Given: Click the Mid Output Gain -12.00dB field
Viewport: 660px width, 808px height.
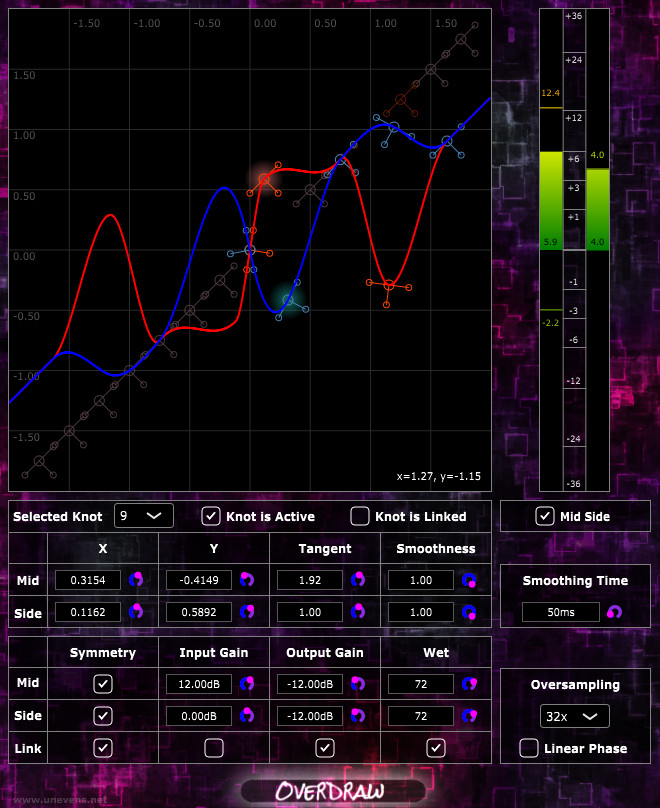Looking at the screenshot, I should point(310,684).
